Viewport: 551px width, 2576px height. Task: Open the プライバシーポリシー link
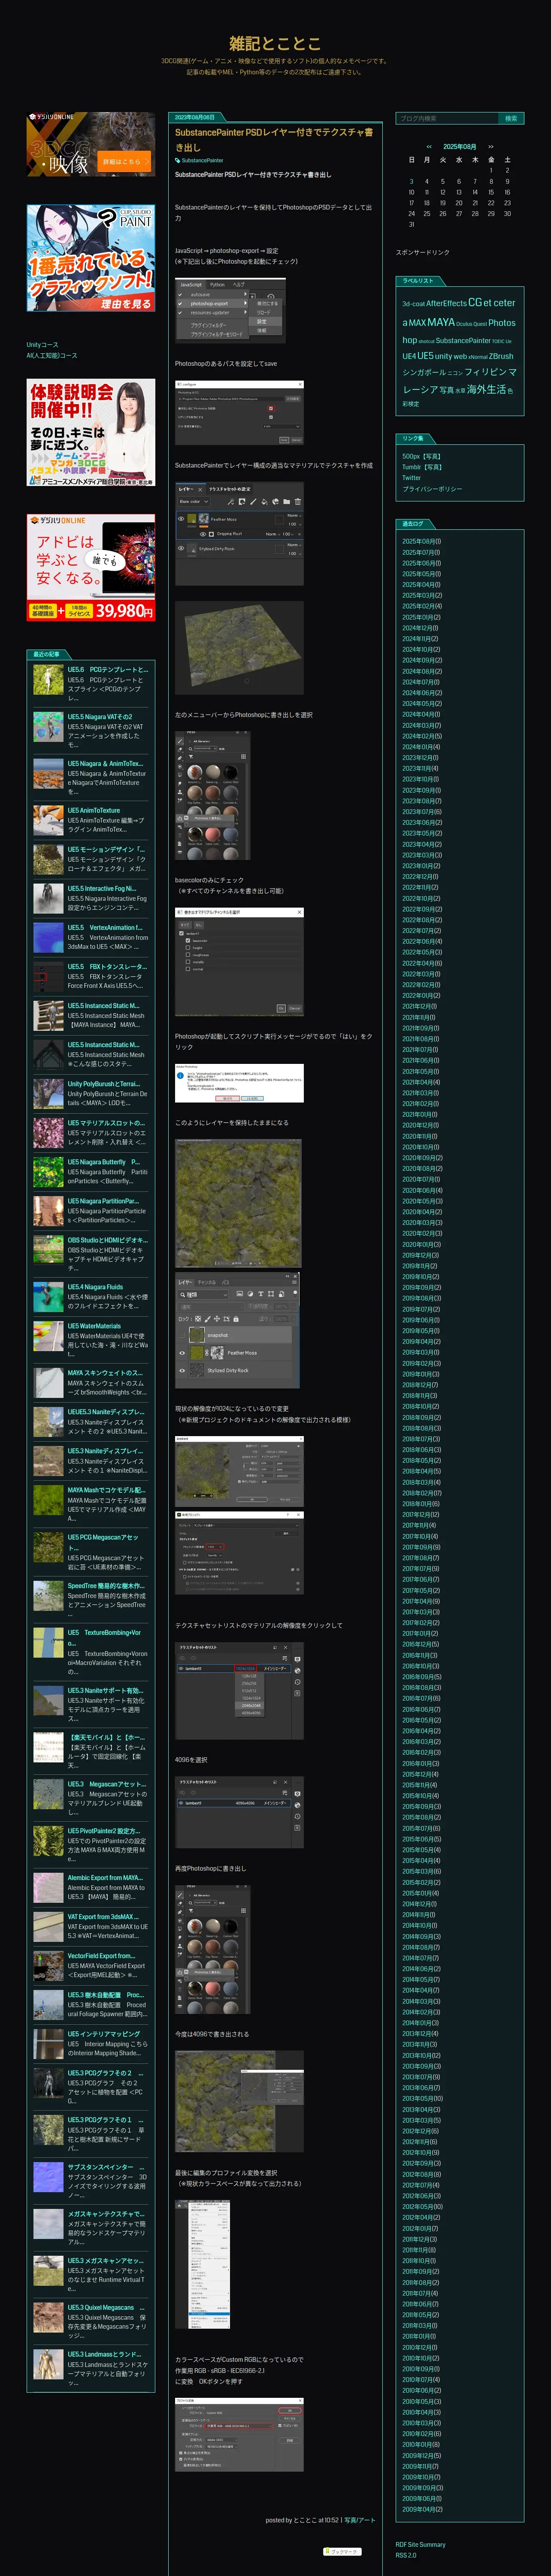click(x=432, y=489)
